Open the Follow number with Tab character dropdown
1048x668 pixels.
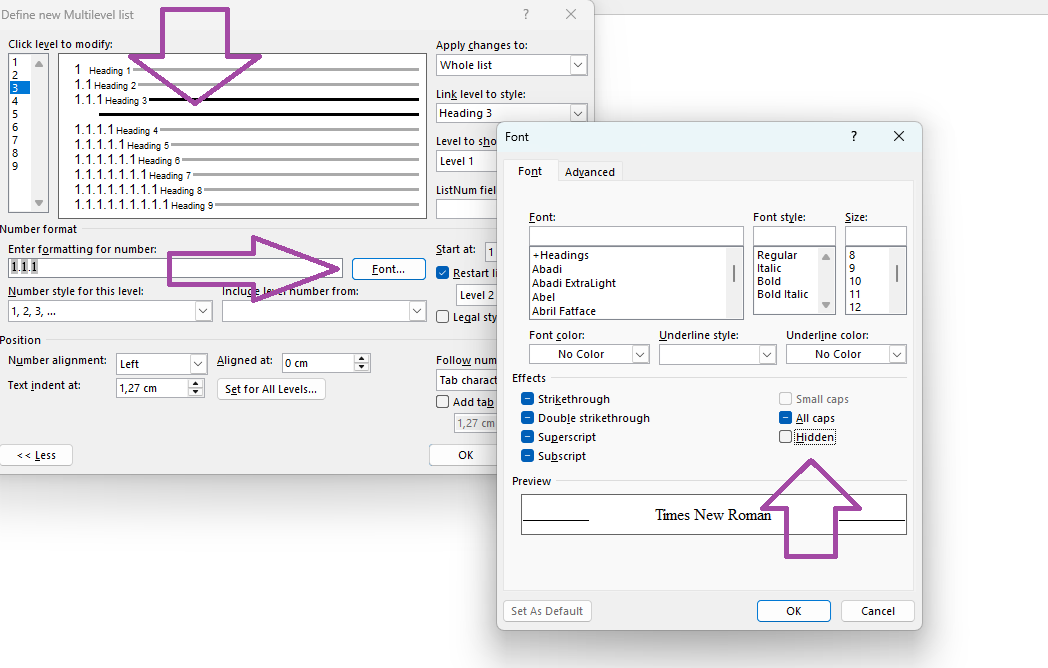pyautogui.click(x=467, y=380)
